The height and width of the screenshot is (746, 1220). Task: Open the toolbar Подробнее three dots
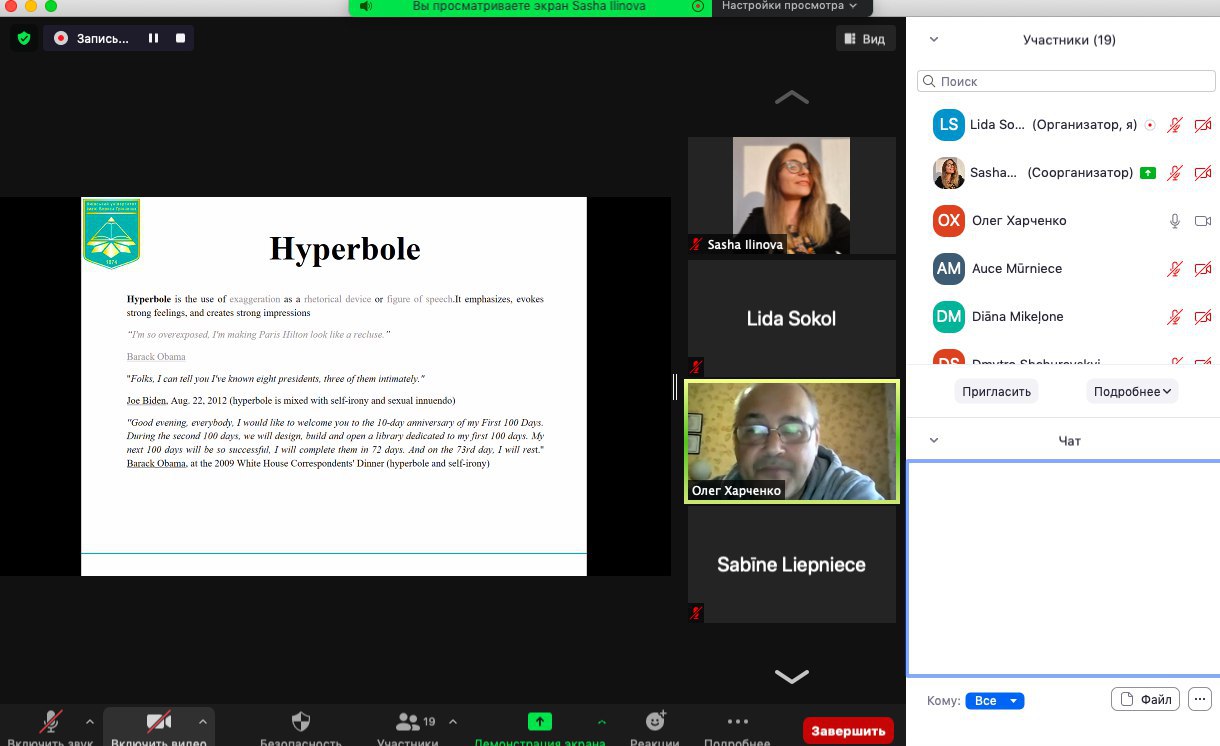coord(737,728)
